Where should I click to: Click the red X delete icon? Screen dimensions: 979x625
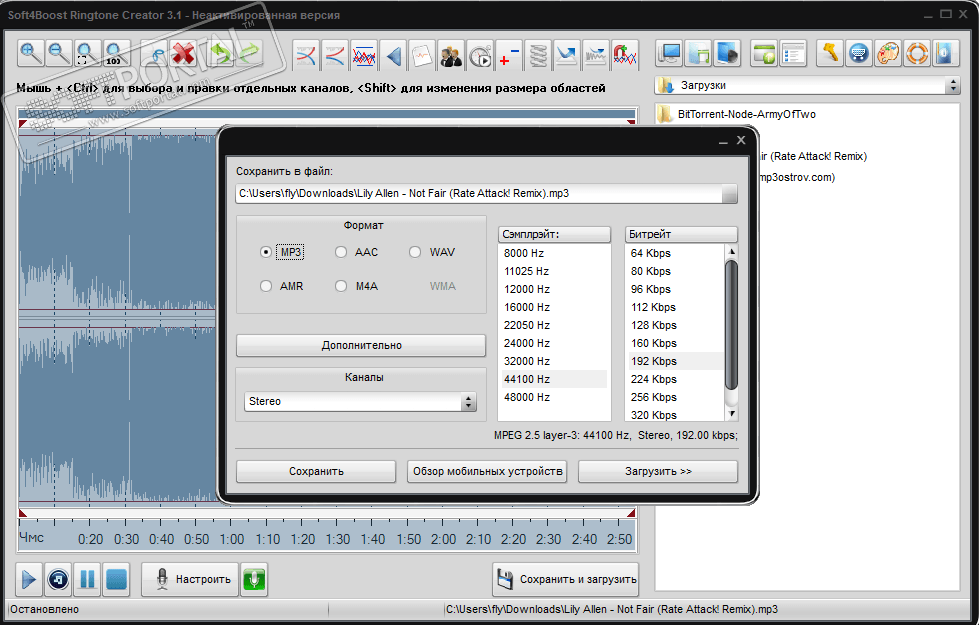click(183, 54)
